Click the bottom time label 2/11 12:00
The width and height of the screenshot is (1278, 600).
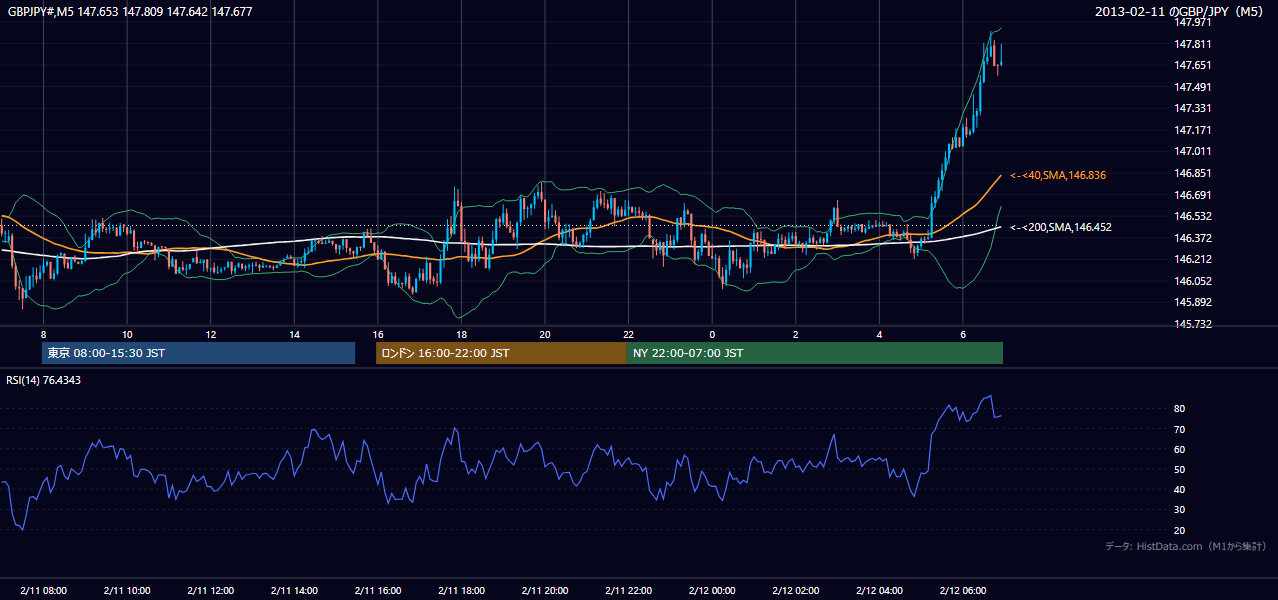(x=210, y=591)
